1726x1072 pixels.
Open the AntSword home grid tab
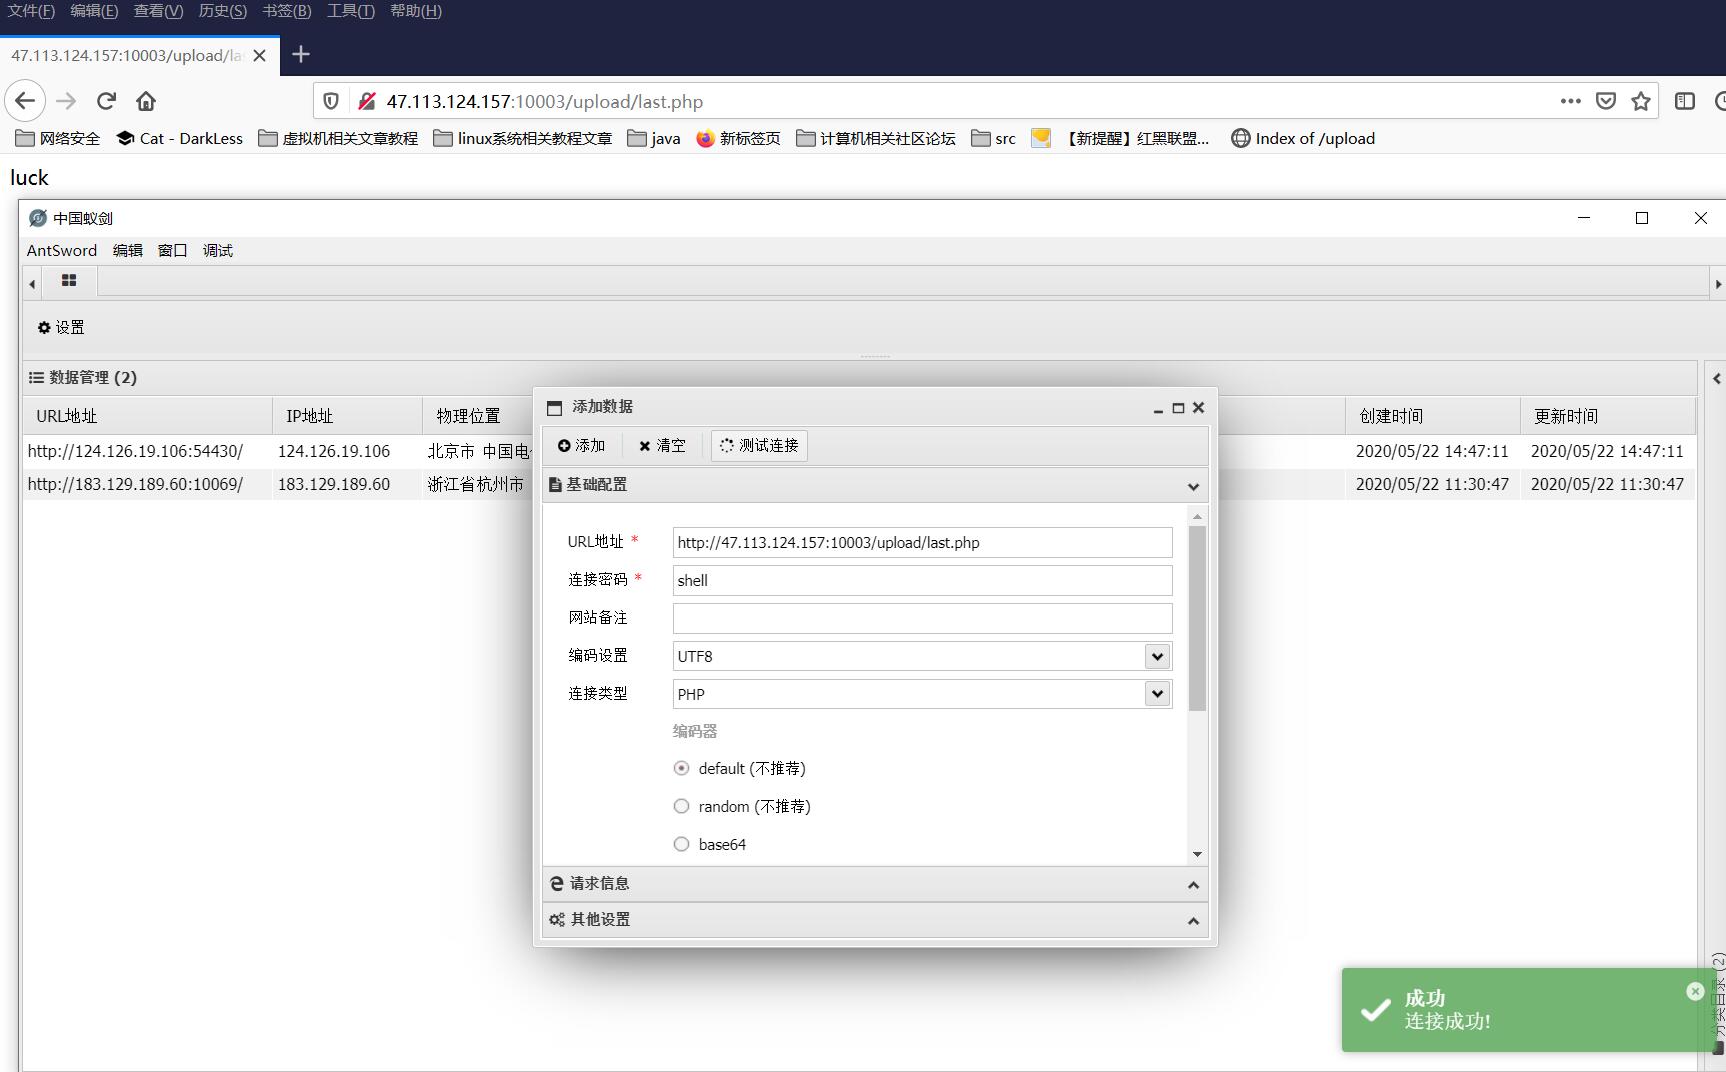pos(69,281)
